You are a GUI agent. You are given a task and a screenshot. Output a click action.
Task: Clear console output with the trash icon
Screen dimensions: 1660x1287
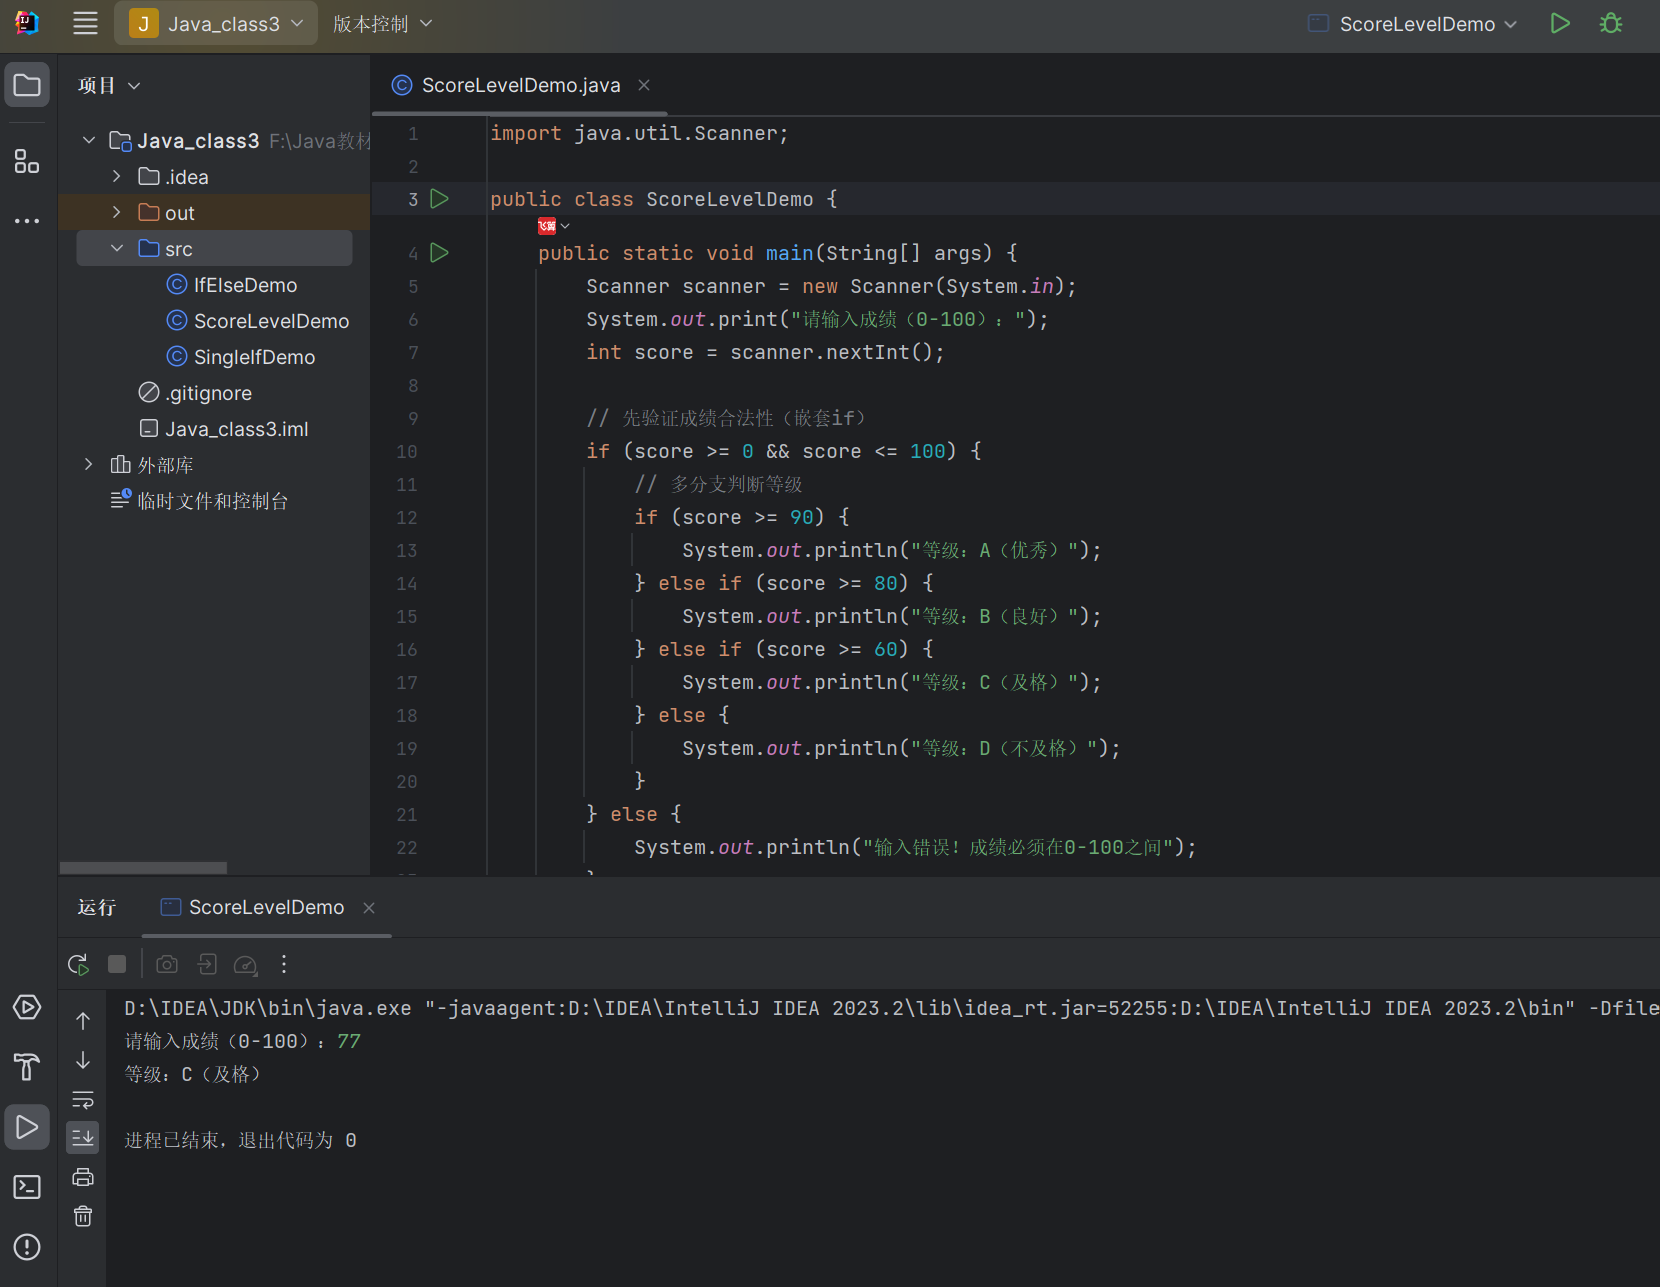click(x=83, y=1216)
